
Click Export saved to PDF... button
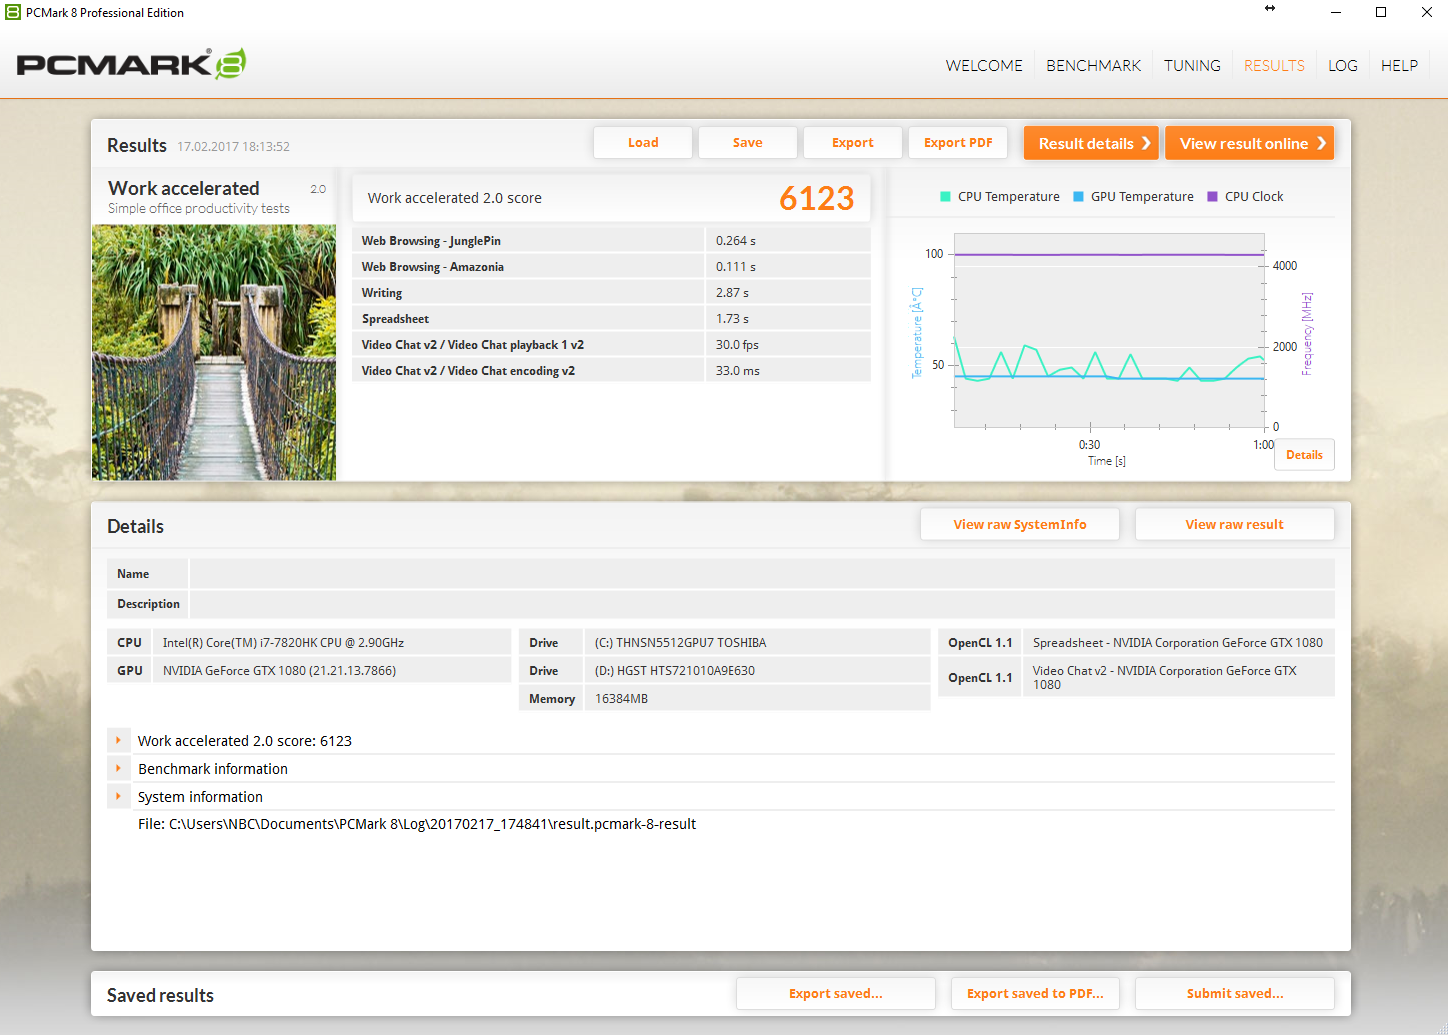[x=1036, y=994]
